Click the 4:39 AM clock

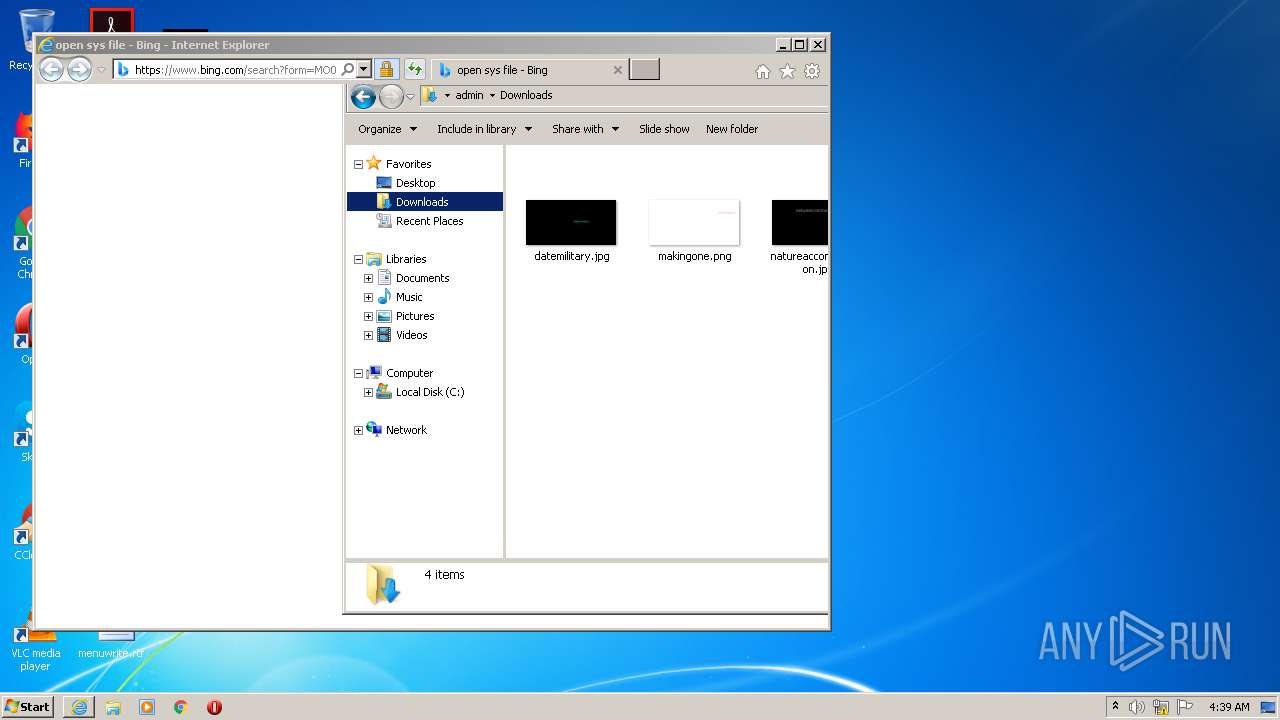click(1229, 707)
